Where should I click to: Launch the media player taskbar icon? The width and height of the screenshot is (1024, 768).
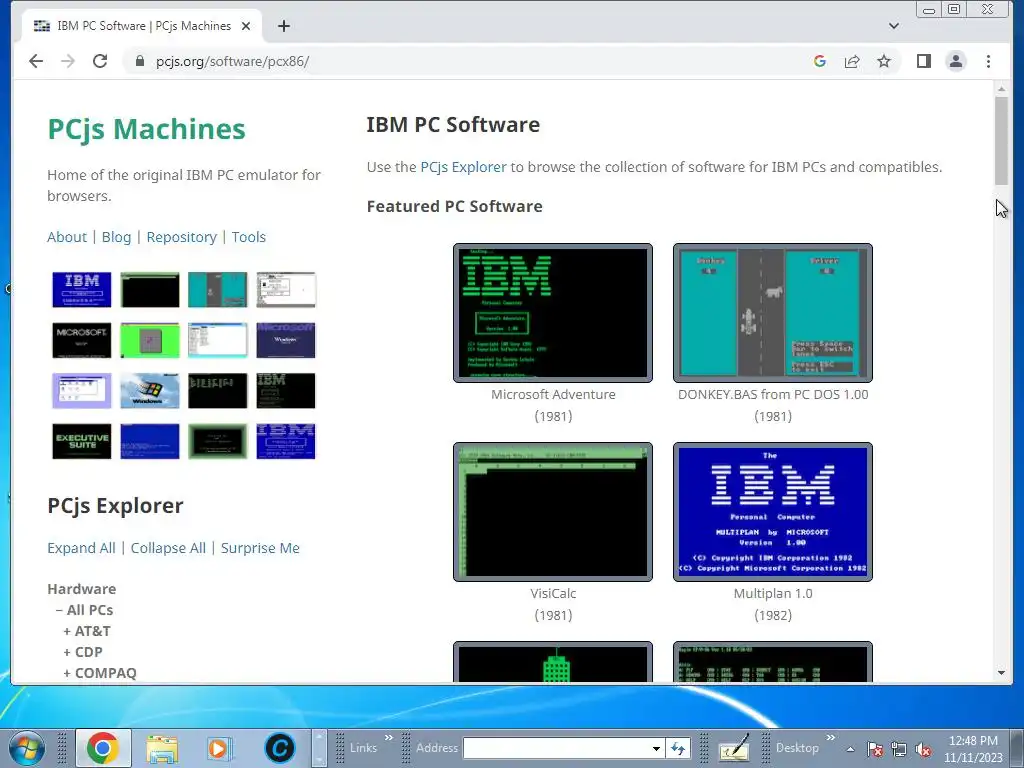click(218, 748)
